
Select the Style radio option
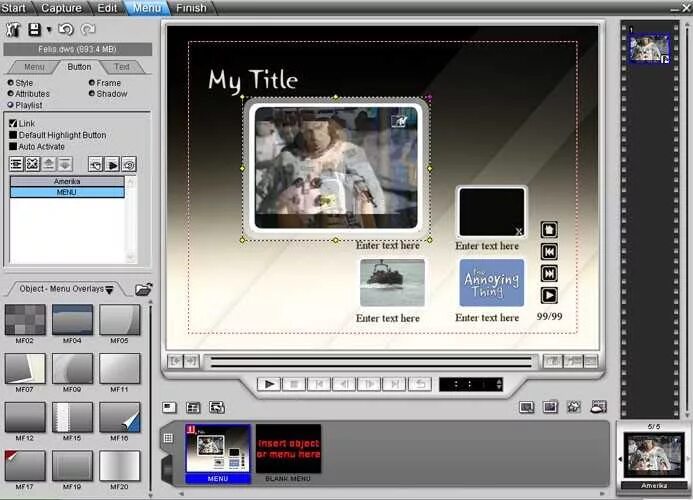[x=11, y=83]
